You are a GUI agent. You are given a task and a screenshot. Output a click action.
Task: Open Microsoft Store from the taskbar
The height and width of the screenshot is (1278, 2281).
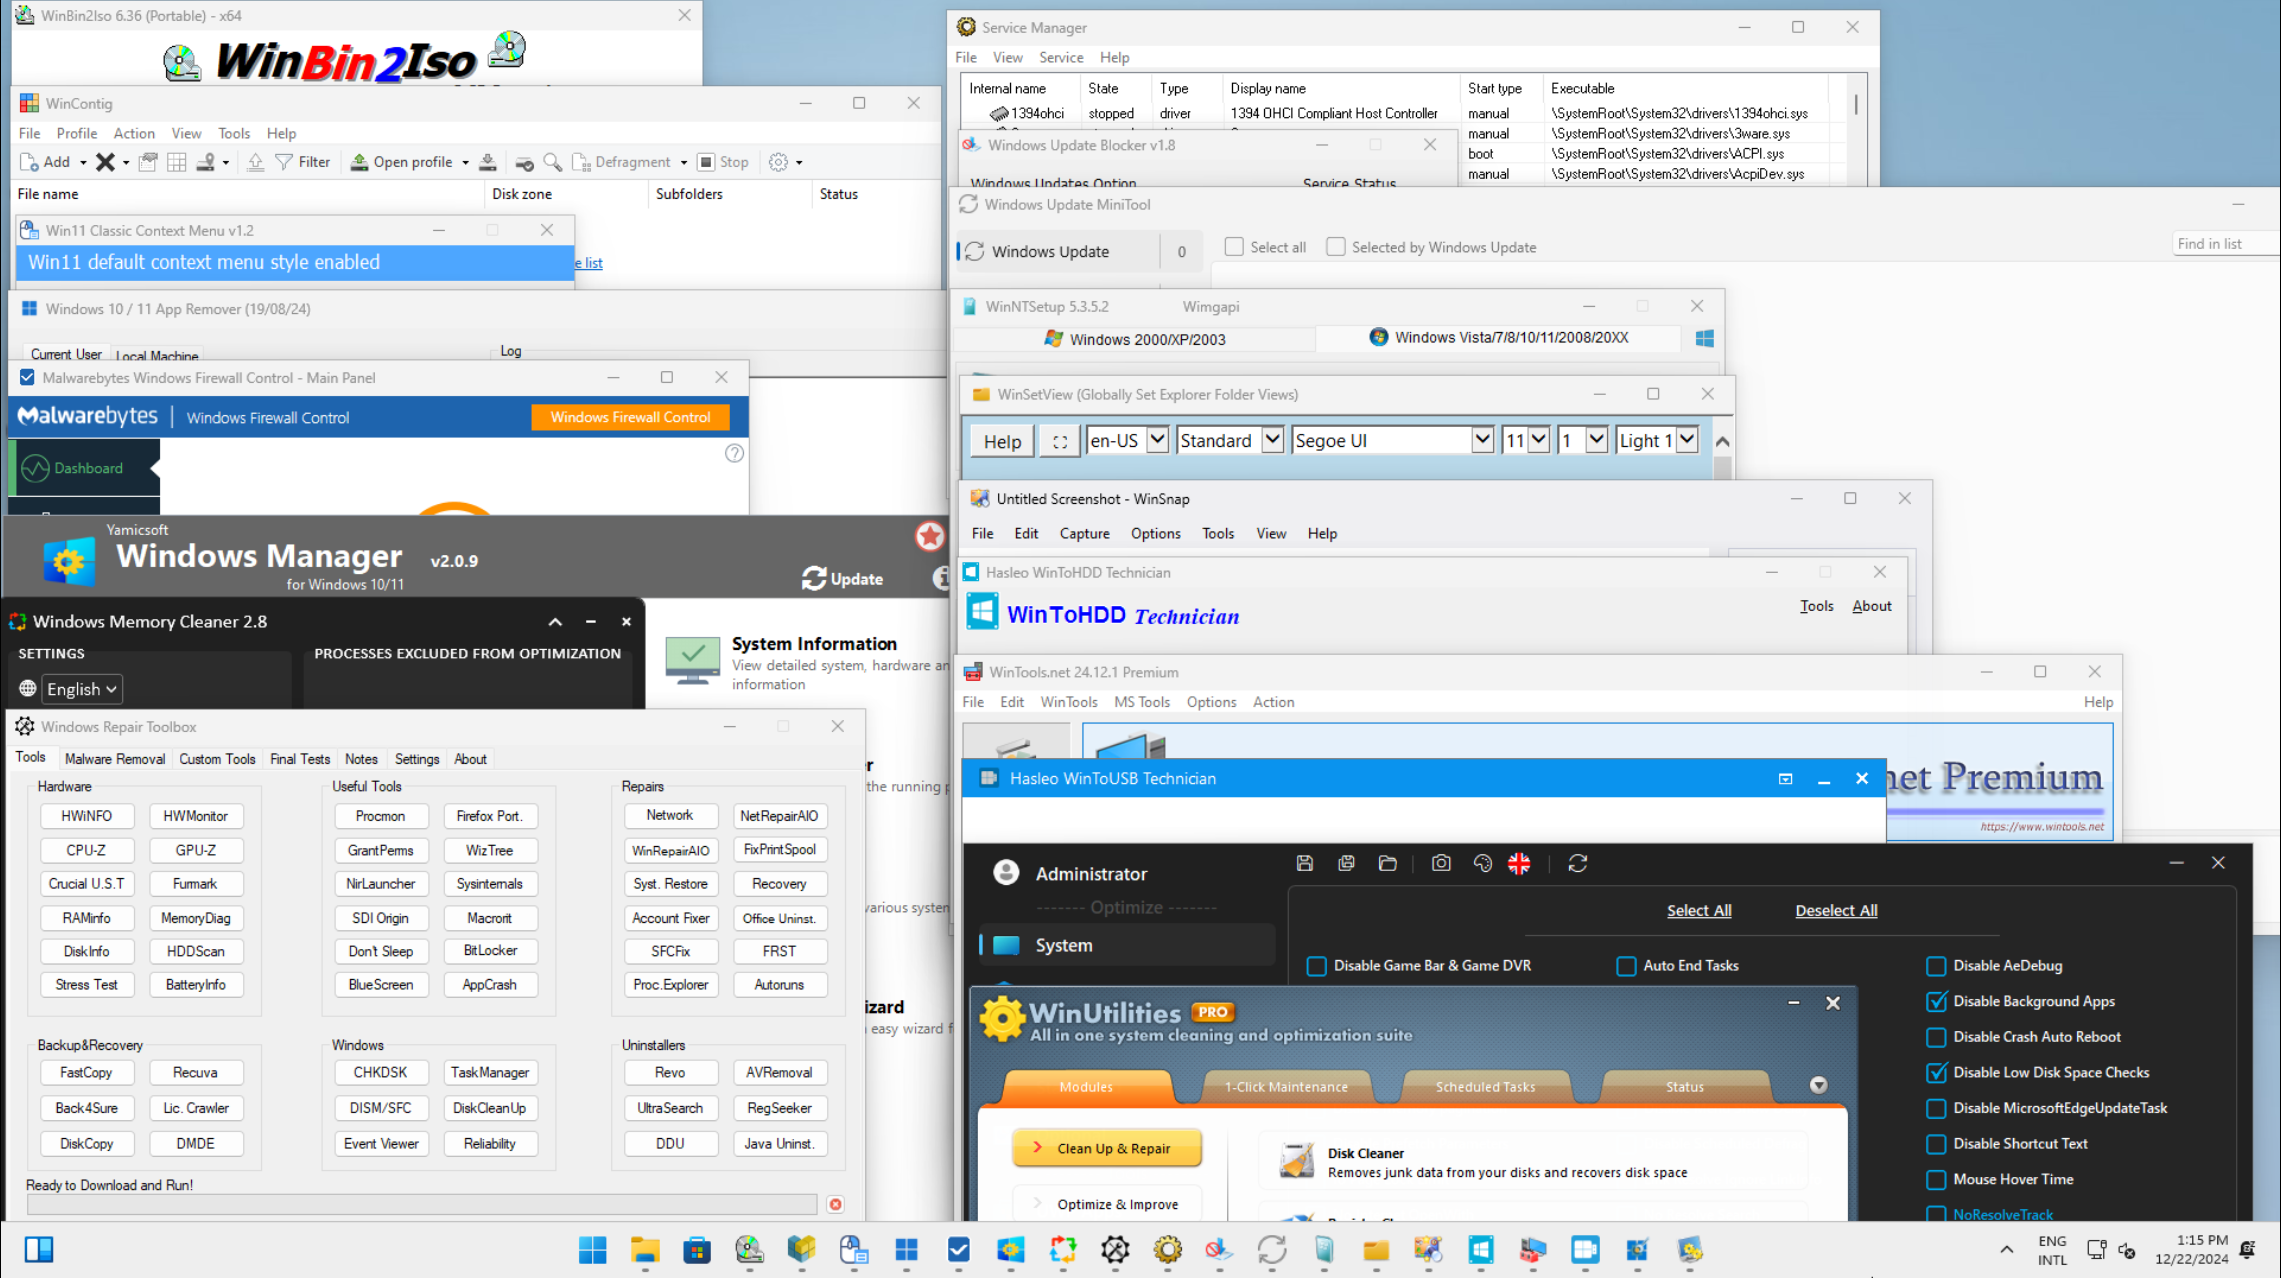pos(697,1249)
